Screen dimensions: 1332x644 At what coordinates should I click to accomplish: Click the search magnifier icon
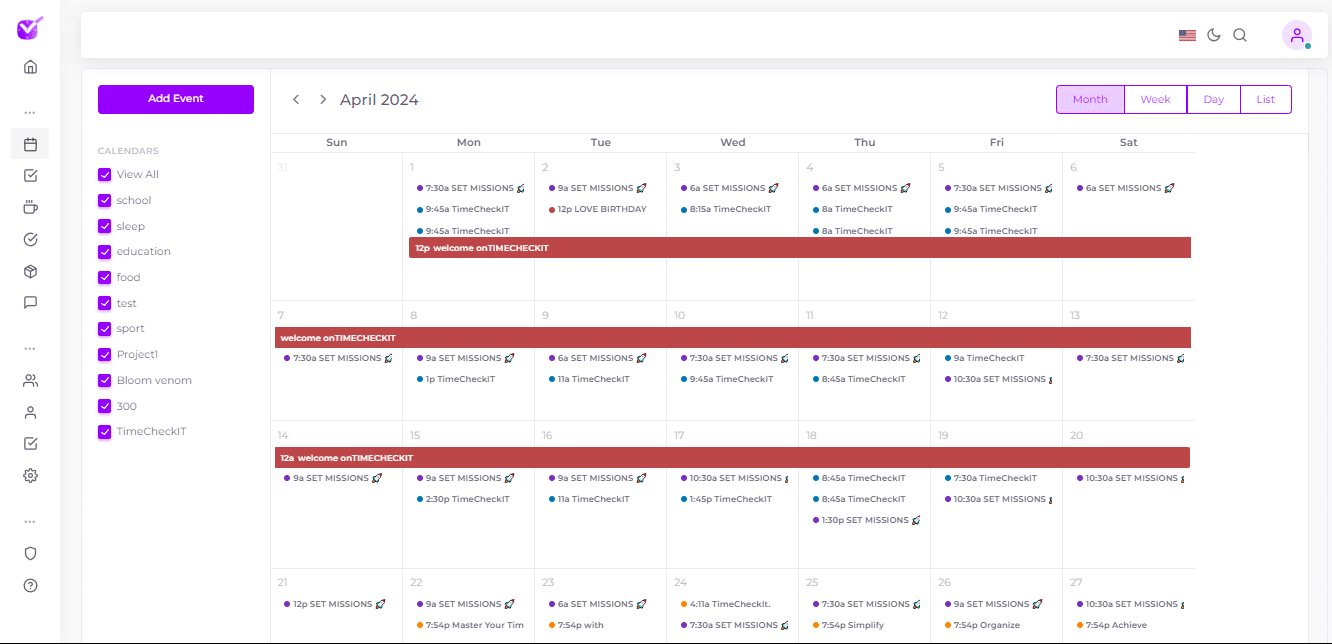pyautogui.click(x=1240, y=35)
